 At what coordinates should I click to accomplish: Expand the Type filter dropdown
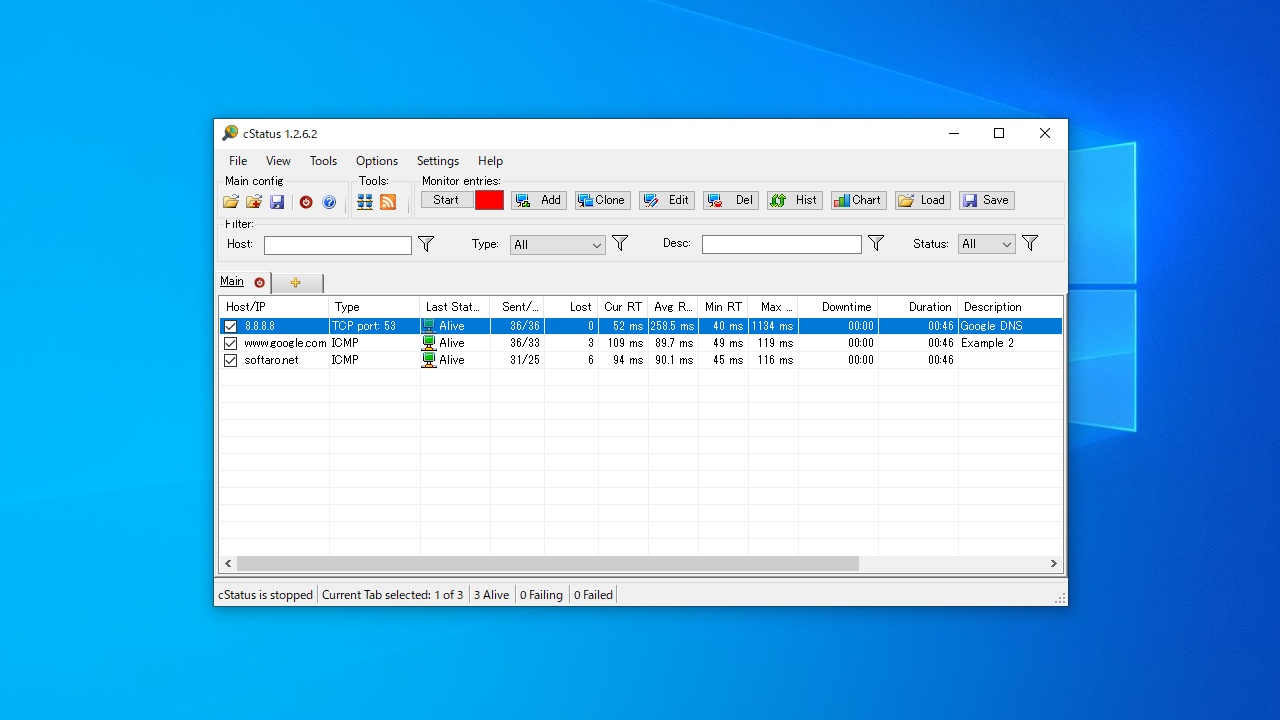596,245
